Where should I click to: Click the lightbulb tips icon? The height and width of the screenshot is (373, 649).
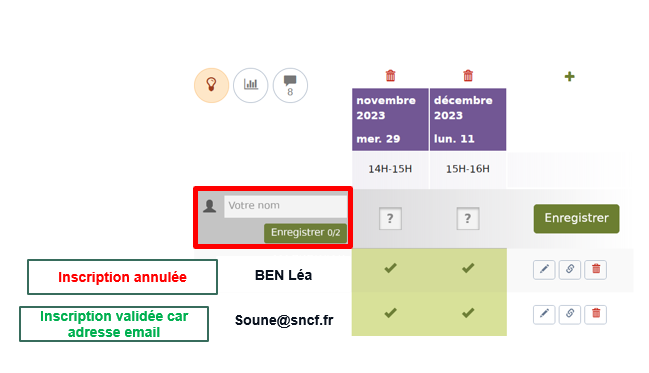coord(212,85)
